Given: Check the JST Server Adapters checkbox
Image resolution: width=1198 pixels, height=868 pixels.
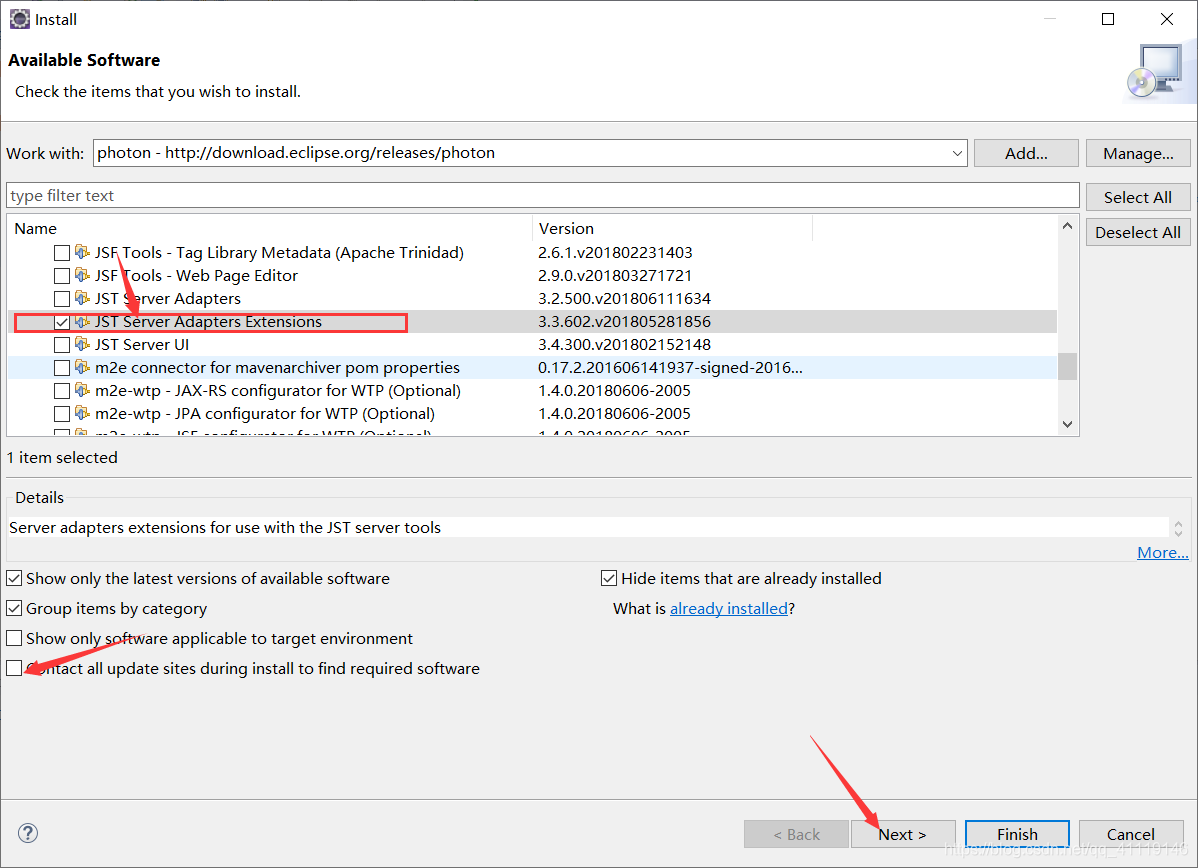Looking at the screenshot, I should [62, 299].
